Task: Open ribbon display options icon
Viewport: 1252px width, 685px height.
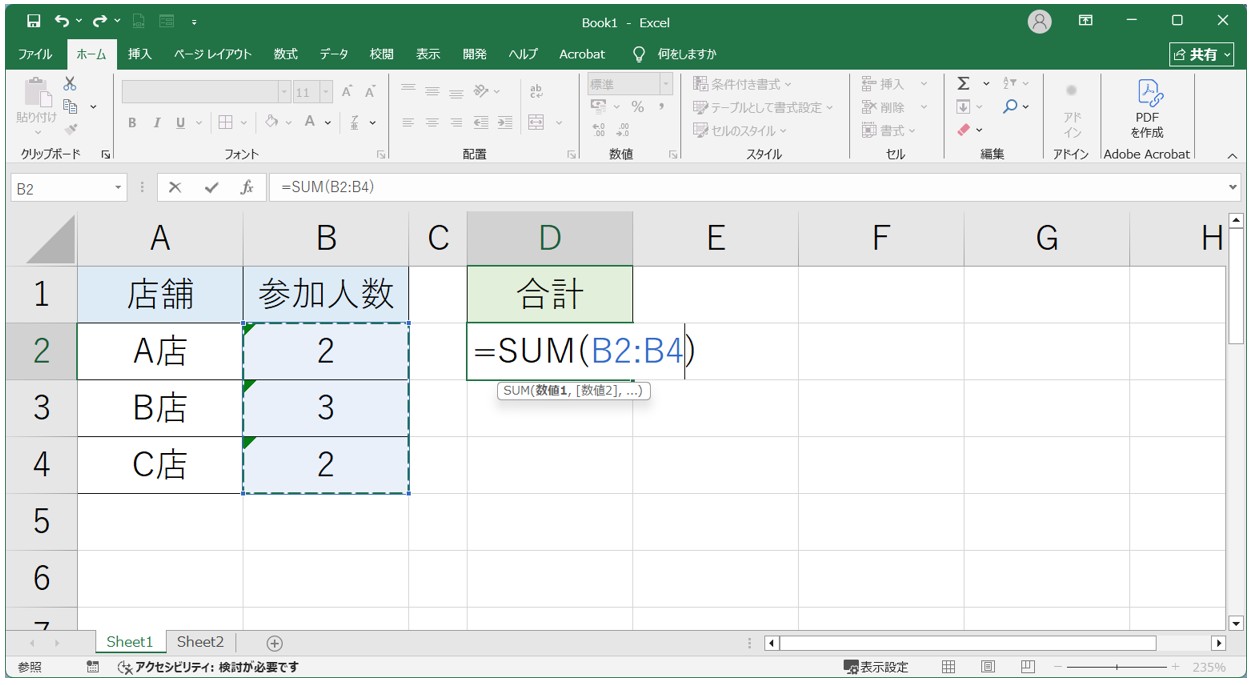Action: pos(1086,21)
